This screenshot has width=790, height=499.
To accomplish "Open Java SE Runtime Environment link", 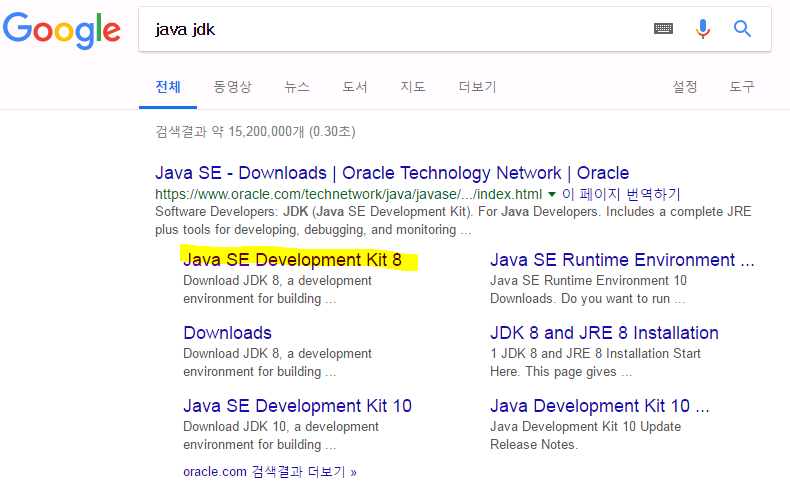I will click(x=622, y=260).
